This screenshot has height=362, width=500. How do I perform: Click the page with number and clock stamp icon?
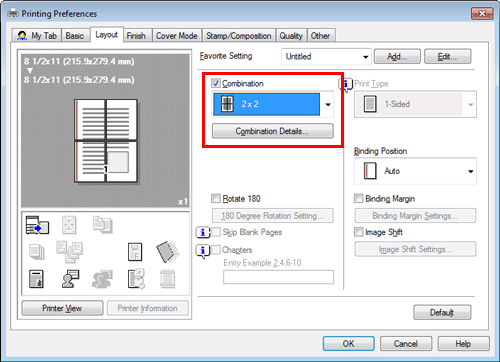click(x=136, y=279)
